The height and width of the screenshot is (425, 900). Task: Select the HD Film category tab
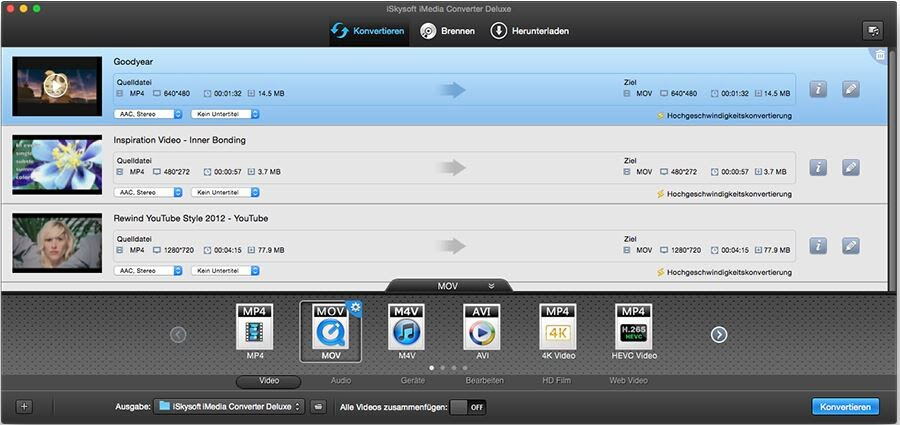click(x=557, y=381)
